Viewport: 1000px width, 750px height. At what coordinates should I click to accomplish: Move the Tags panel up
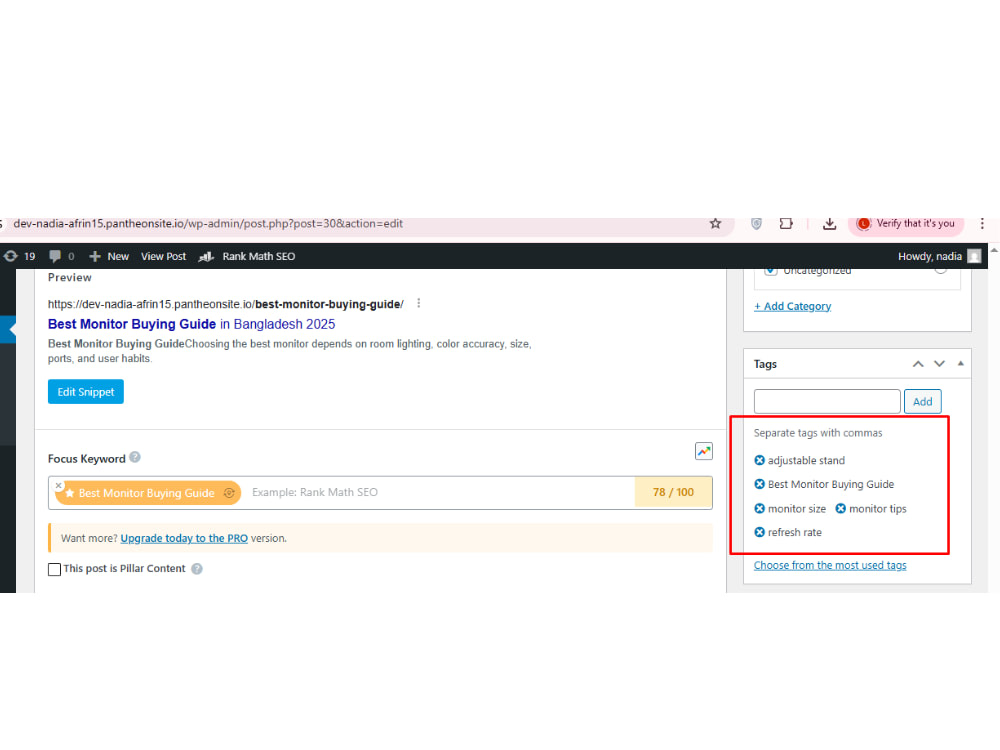918,364
